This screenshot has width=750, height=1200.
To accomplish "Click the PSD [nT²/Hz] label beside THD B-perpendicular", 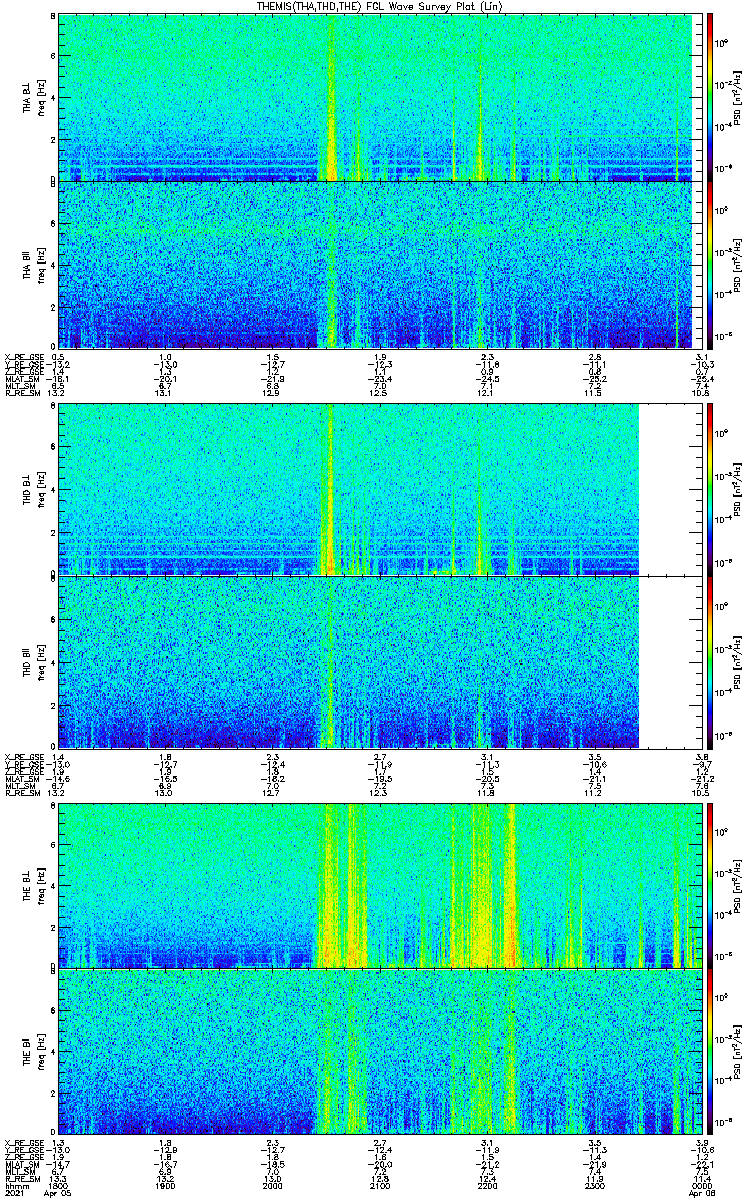I will (736, 489).
